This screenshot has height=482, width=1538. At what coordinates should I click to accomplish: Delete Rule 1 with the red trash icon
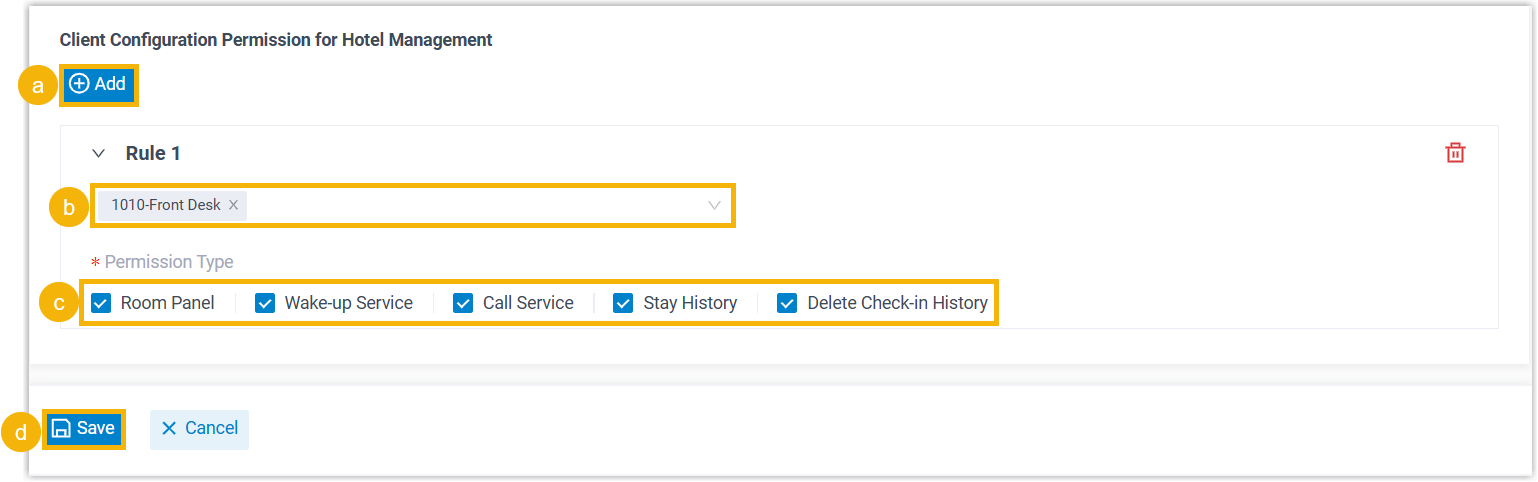[1455, 153]
